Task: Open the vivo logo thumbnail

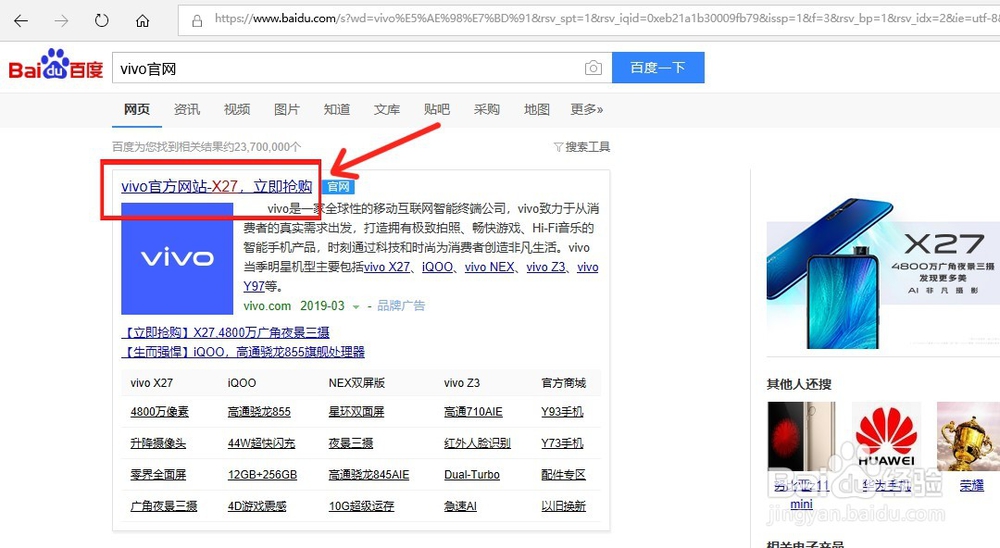Action: point(177,258)
